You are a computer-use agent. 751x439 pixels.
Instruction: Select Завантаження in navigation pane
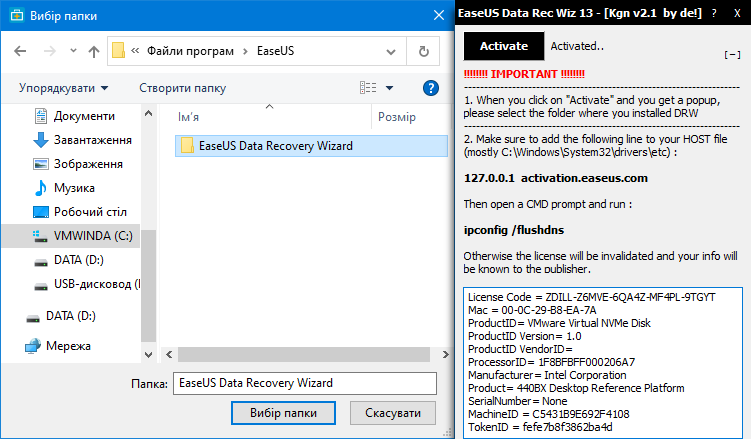click(x=92, y=140)
